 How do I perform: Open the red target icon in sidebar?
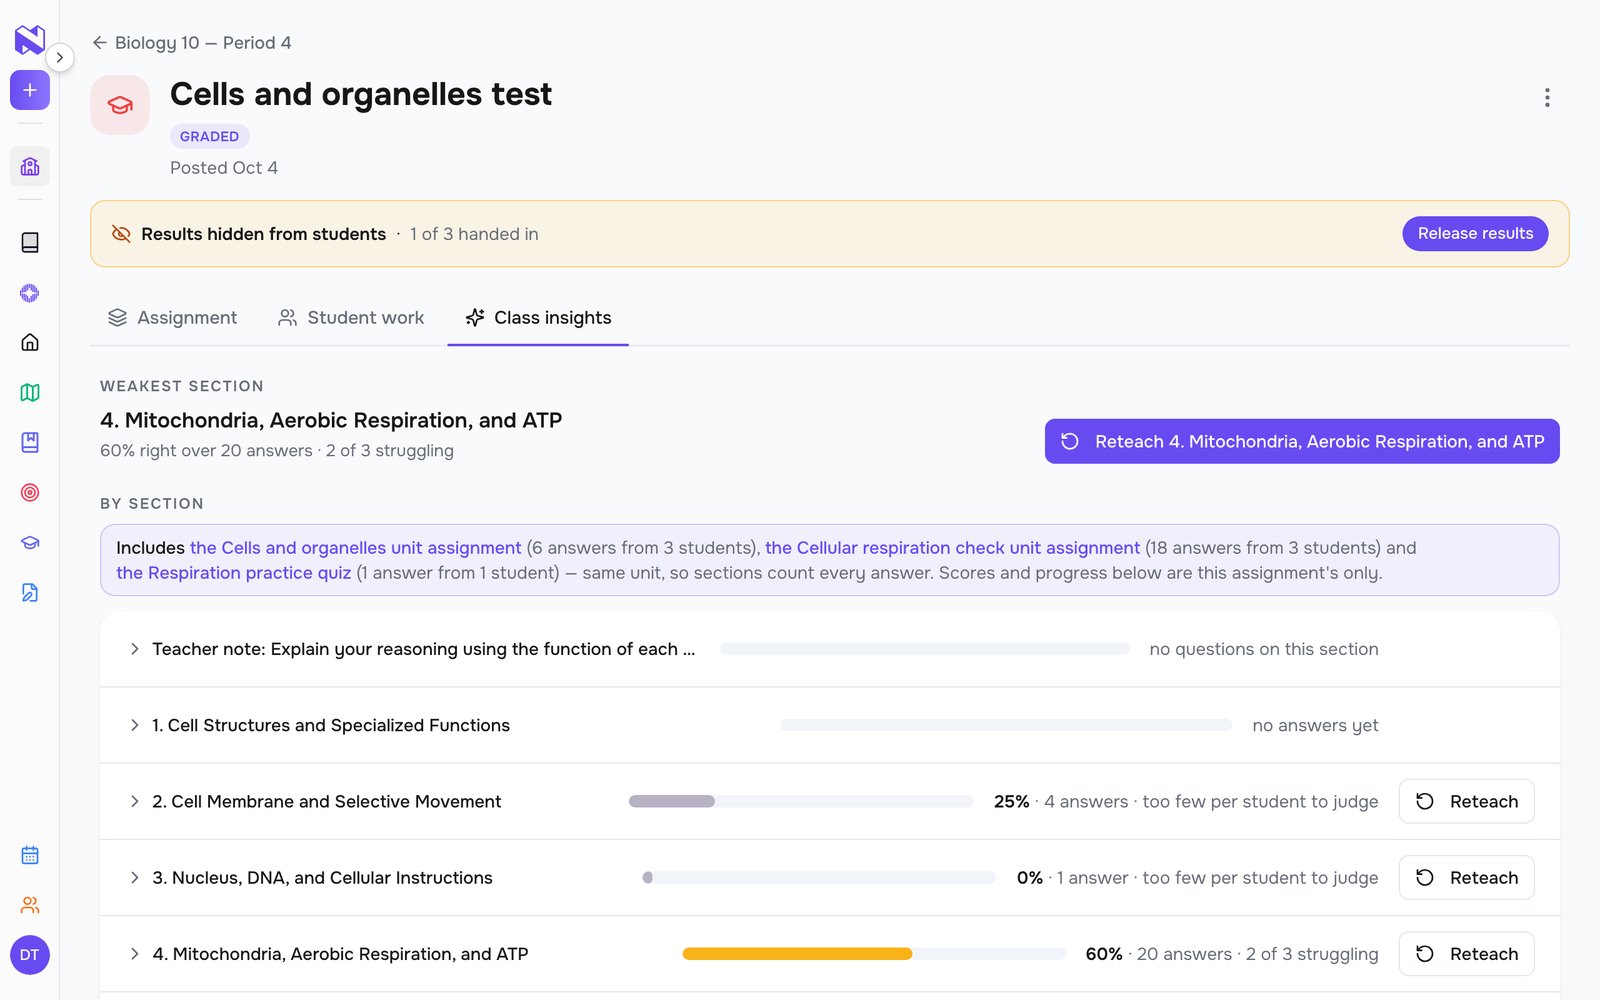click(30, 492)
